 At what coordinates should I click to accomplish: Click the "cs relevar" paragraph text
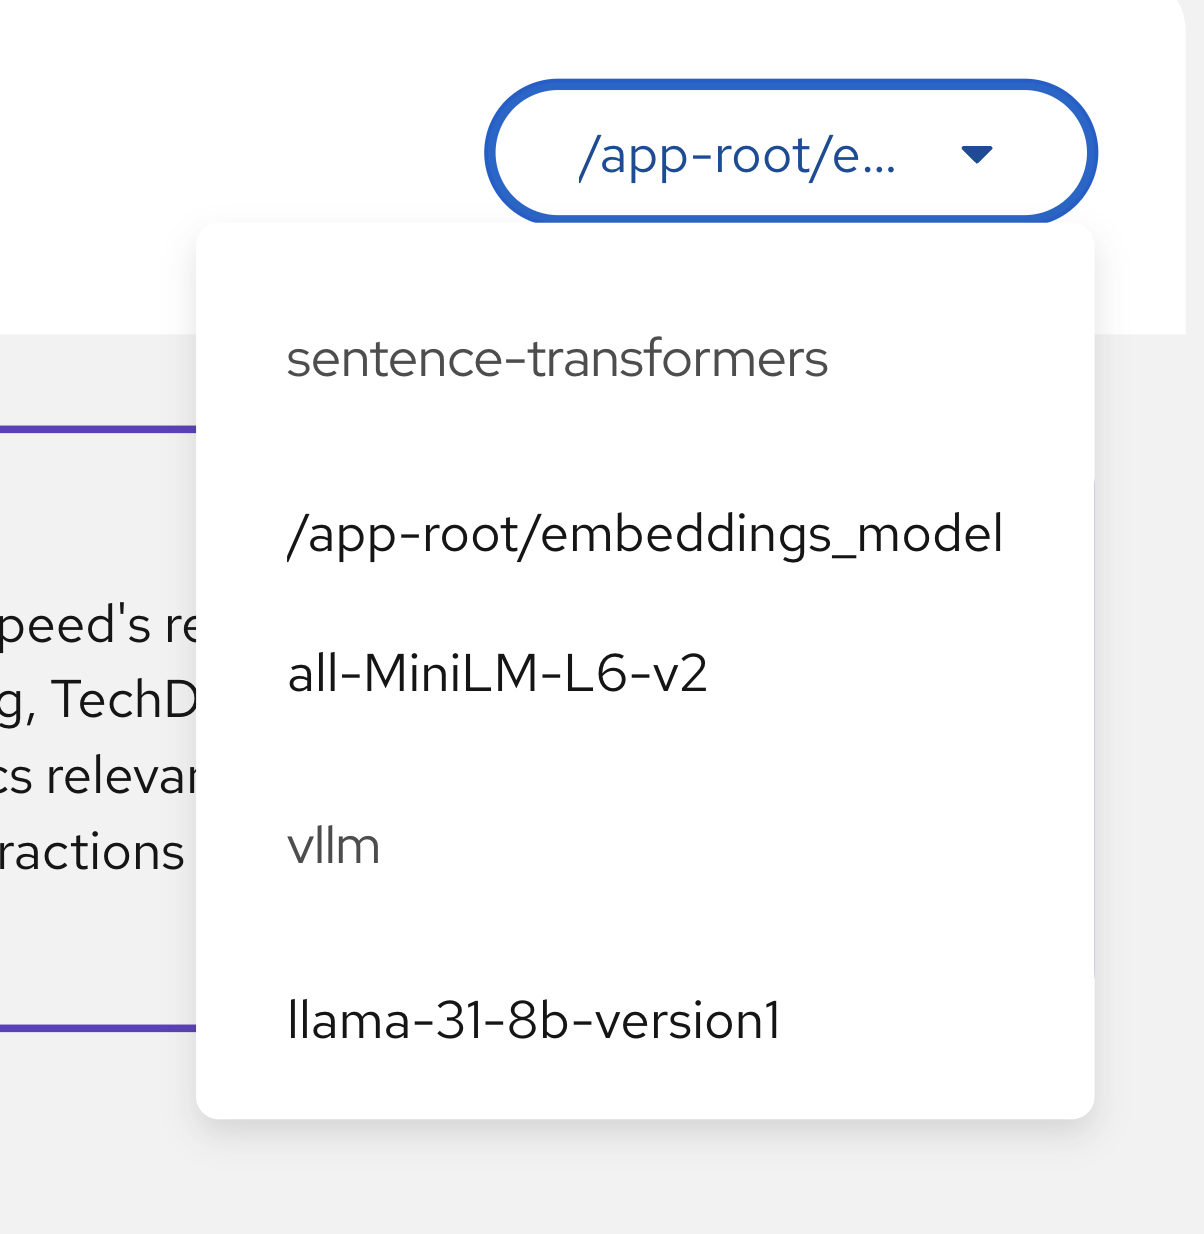click(x=98, y=776)
